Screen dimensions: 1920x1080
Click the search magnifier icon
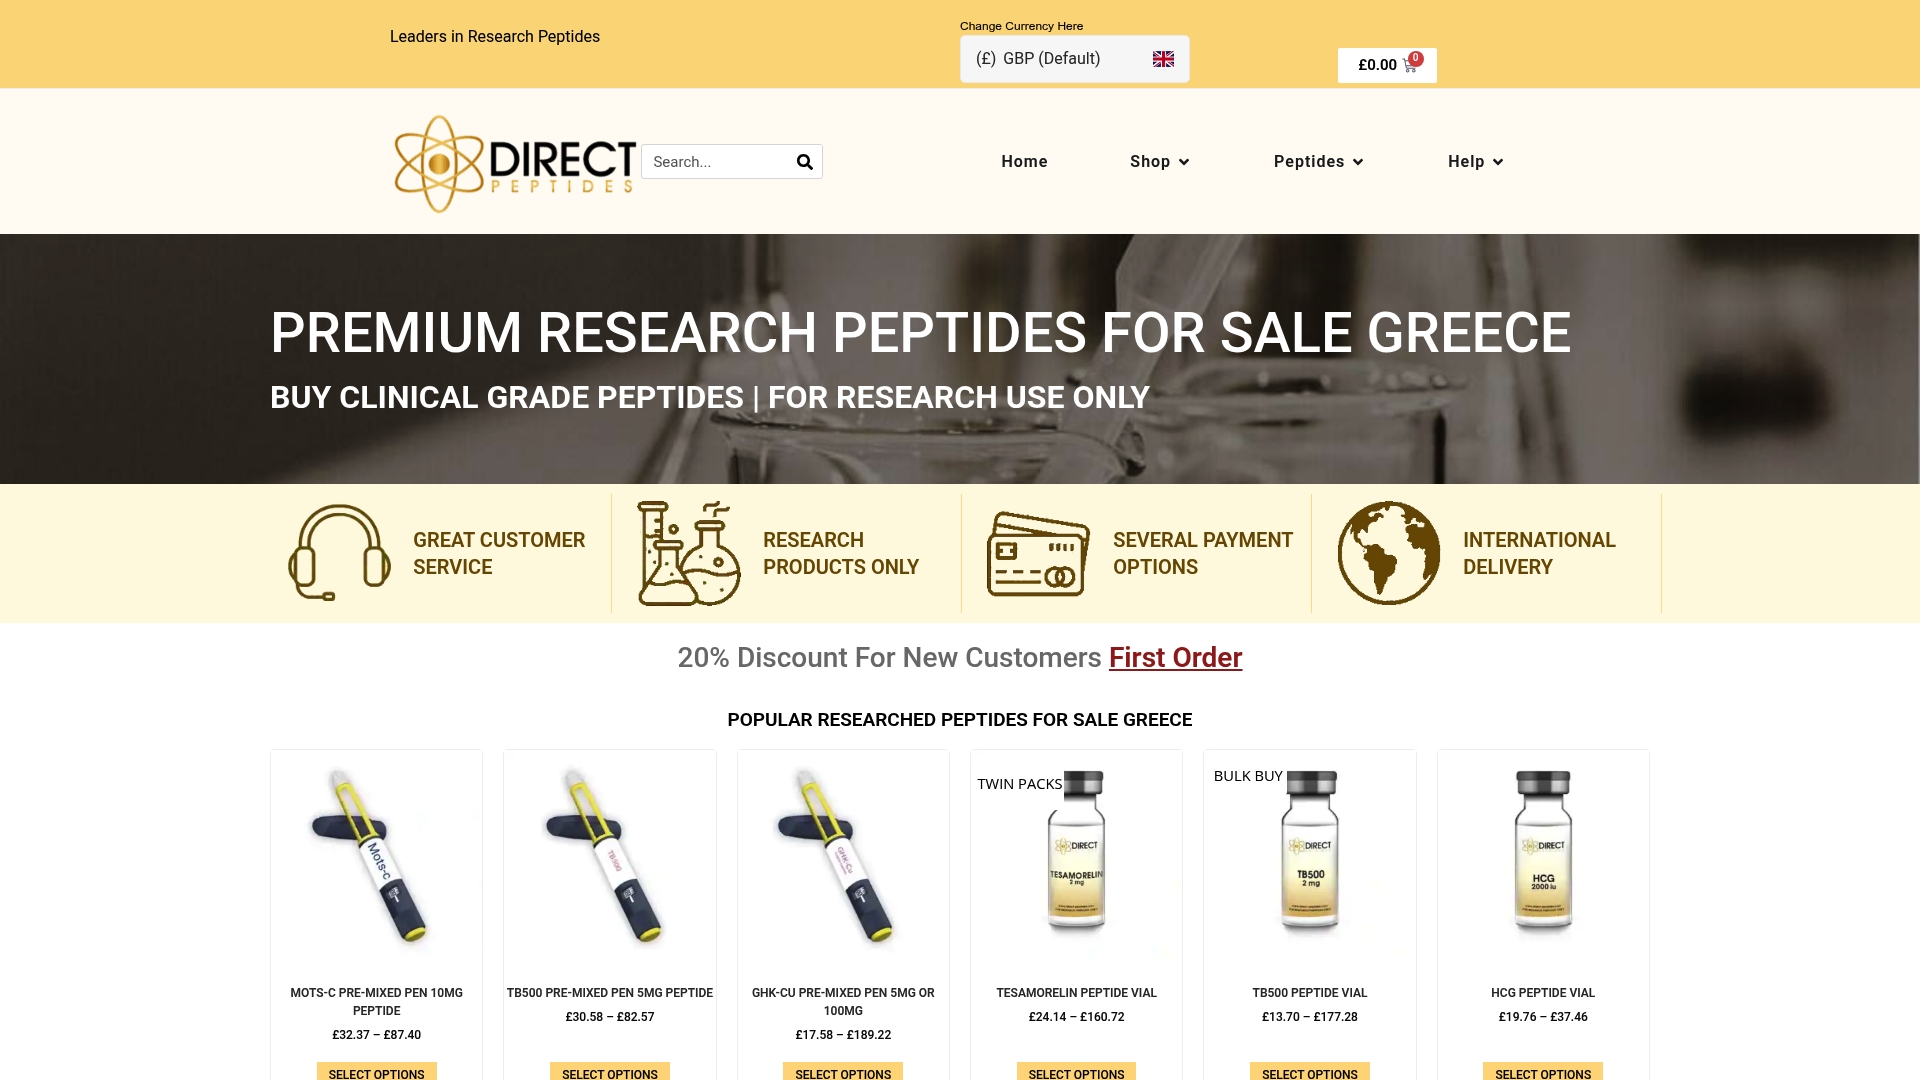coord(804,162)
